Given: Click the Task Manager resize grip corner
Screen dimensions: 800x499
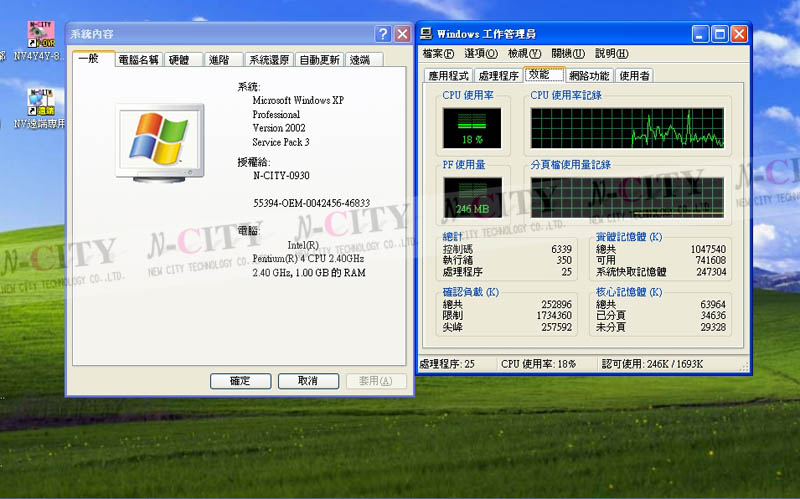Looking at the screenshot, I should coord(744,367).
